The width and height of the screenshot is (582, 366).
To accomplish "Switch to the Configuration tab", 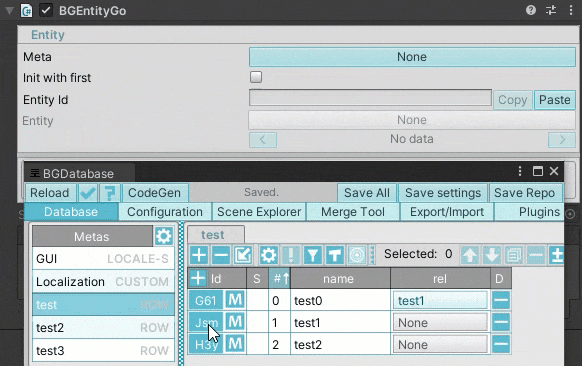I will point(165,212).
